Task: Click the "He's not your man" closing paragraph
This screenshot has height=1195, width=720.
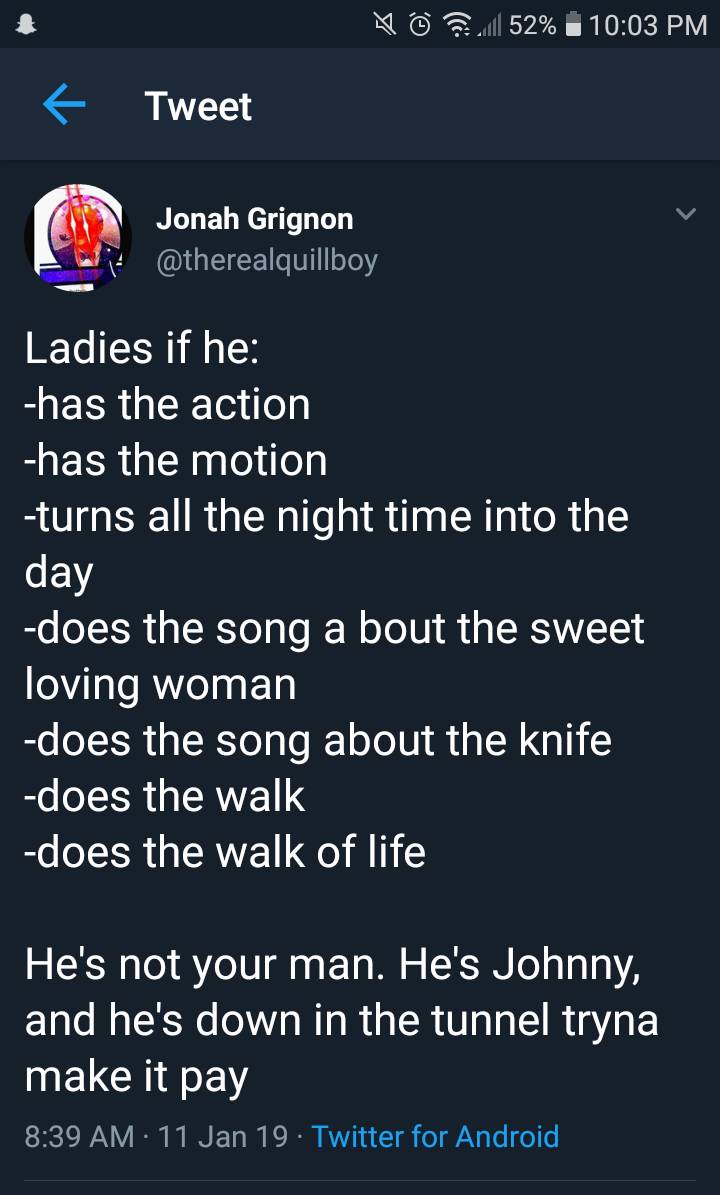Action: (341, 1020)
